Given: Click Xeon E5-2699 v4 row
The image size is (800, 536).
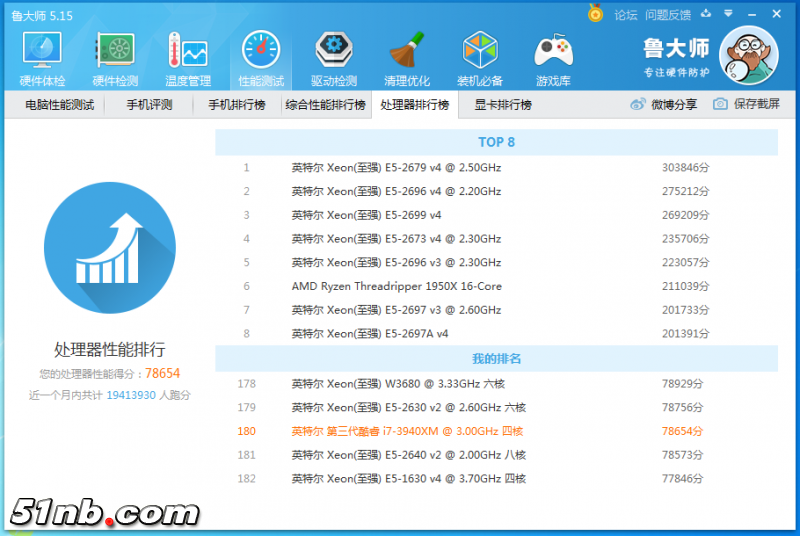Looking at the screenshot, I should coord(496,215).
